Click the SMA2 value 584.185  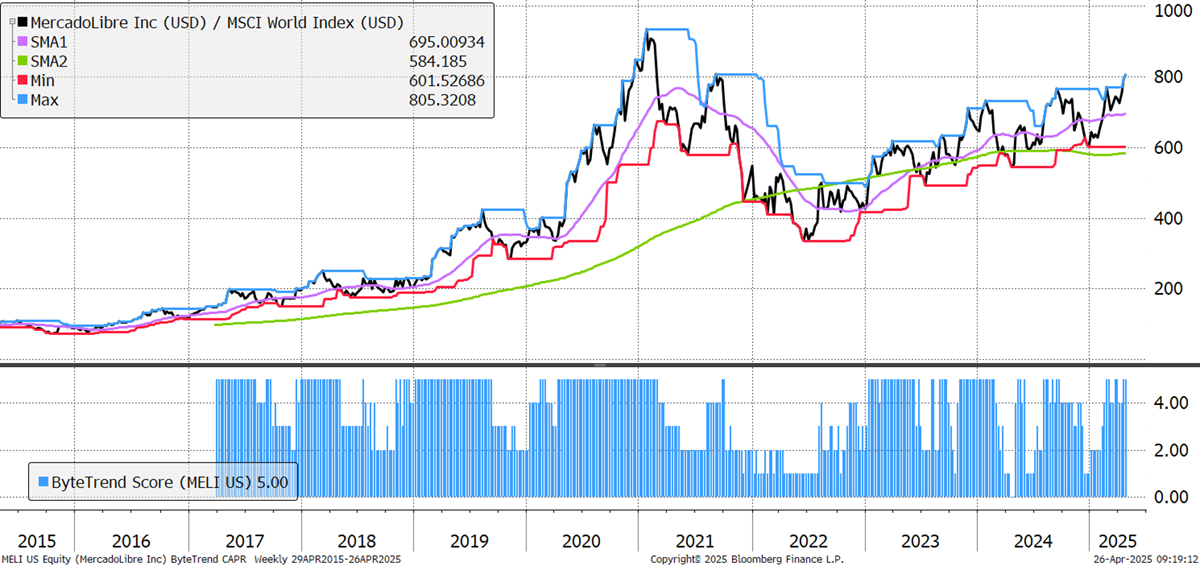coord(438,61)
